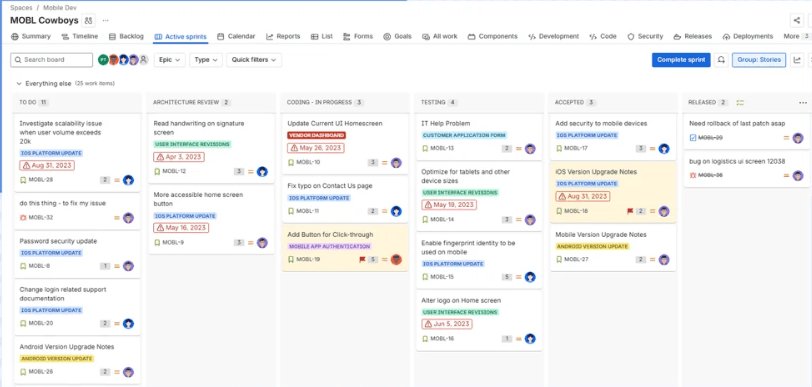Switch to the Timeline tab

(80, 36)
